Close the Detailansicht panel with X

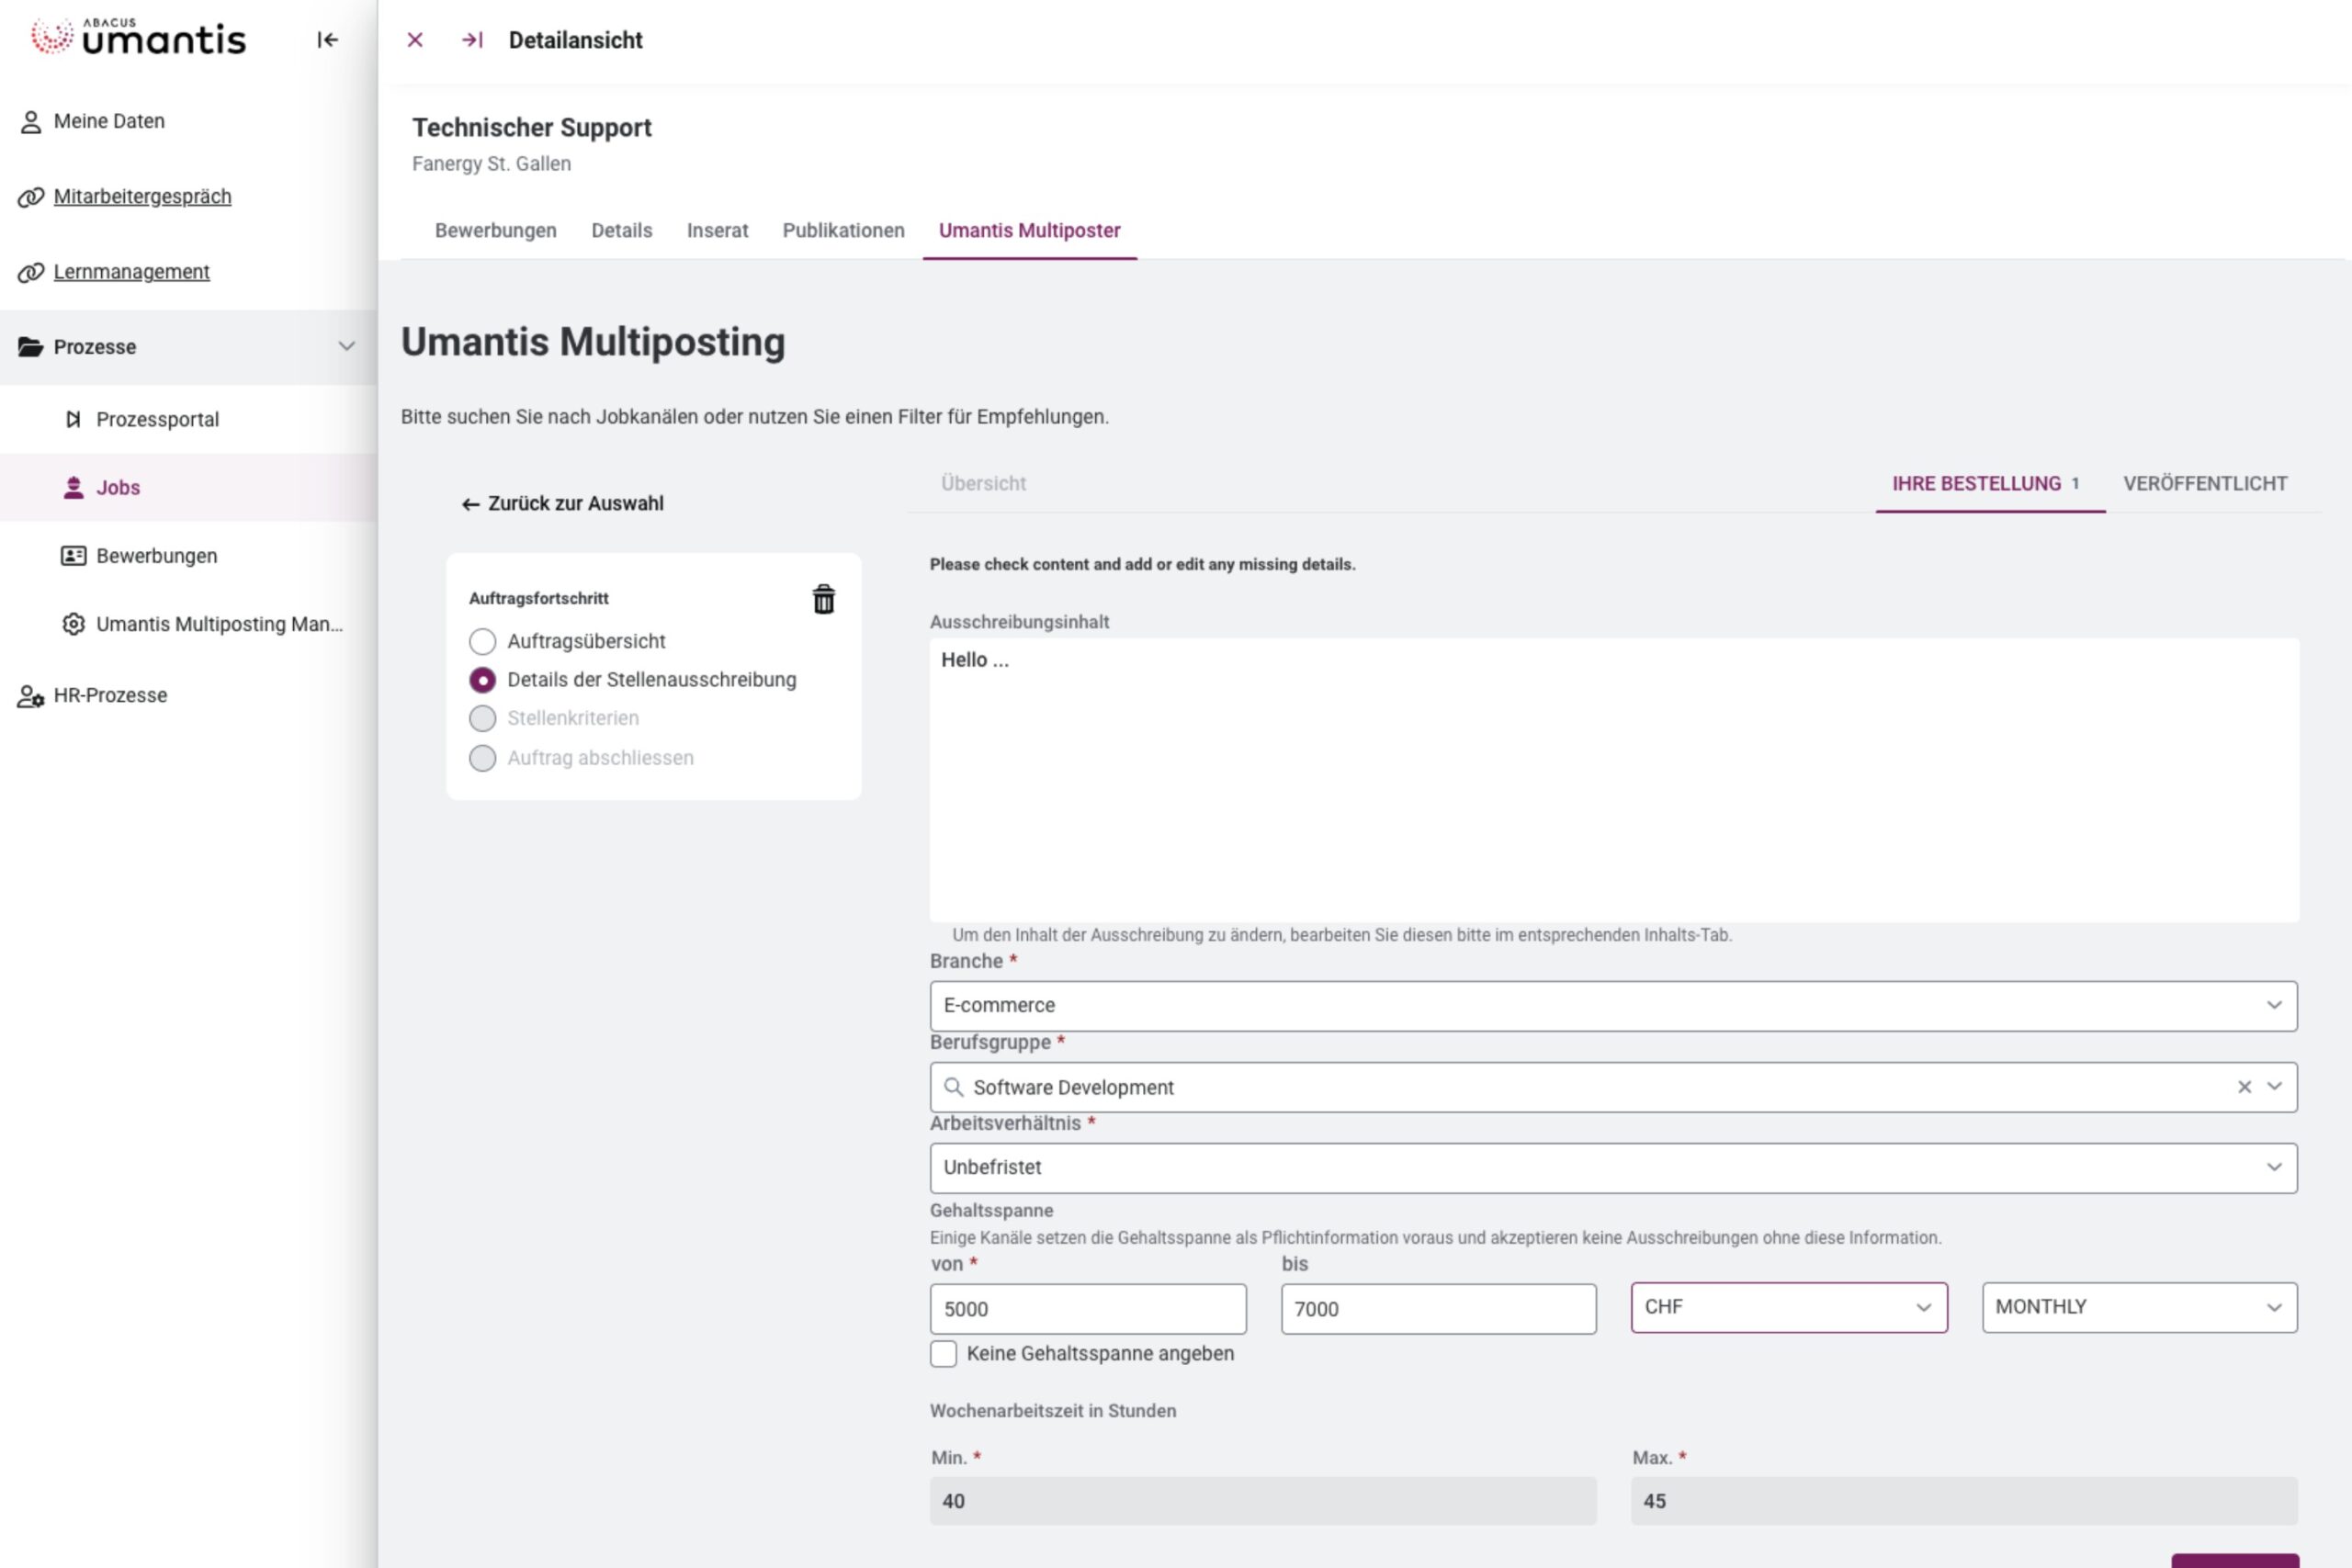click(415, 40)
